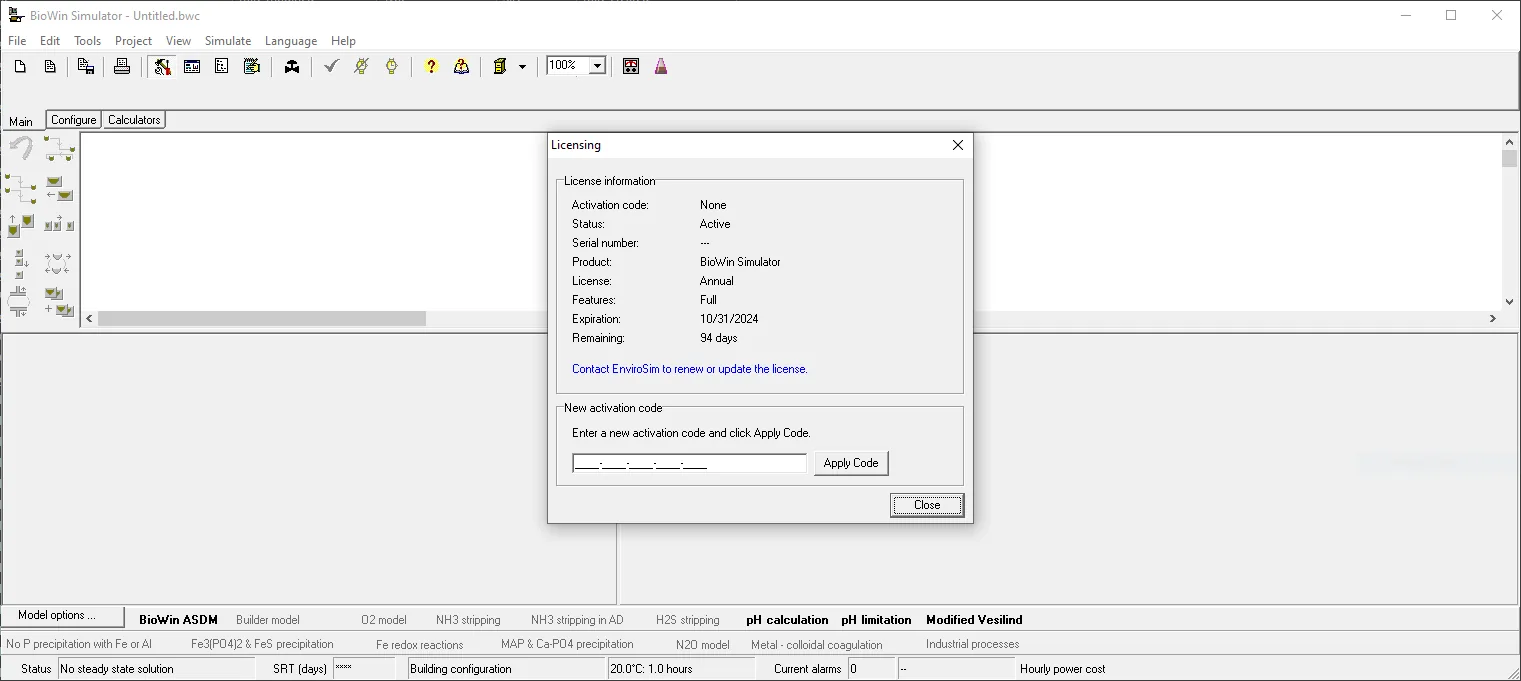This screenshot has width=1521, height=681.
Task: Click the help book with question mark icon
Action: 461,67
